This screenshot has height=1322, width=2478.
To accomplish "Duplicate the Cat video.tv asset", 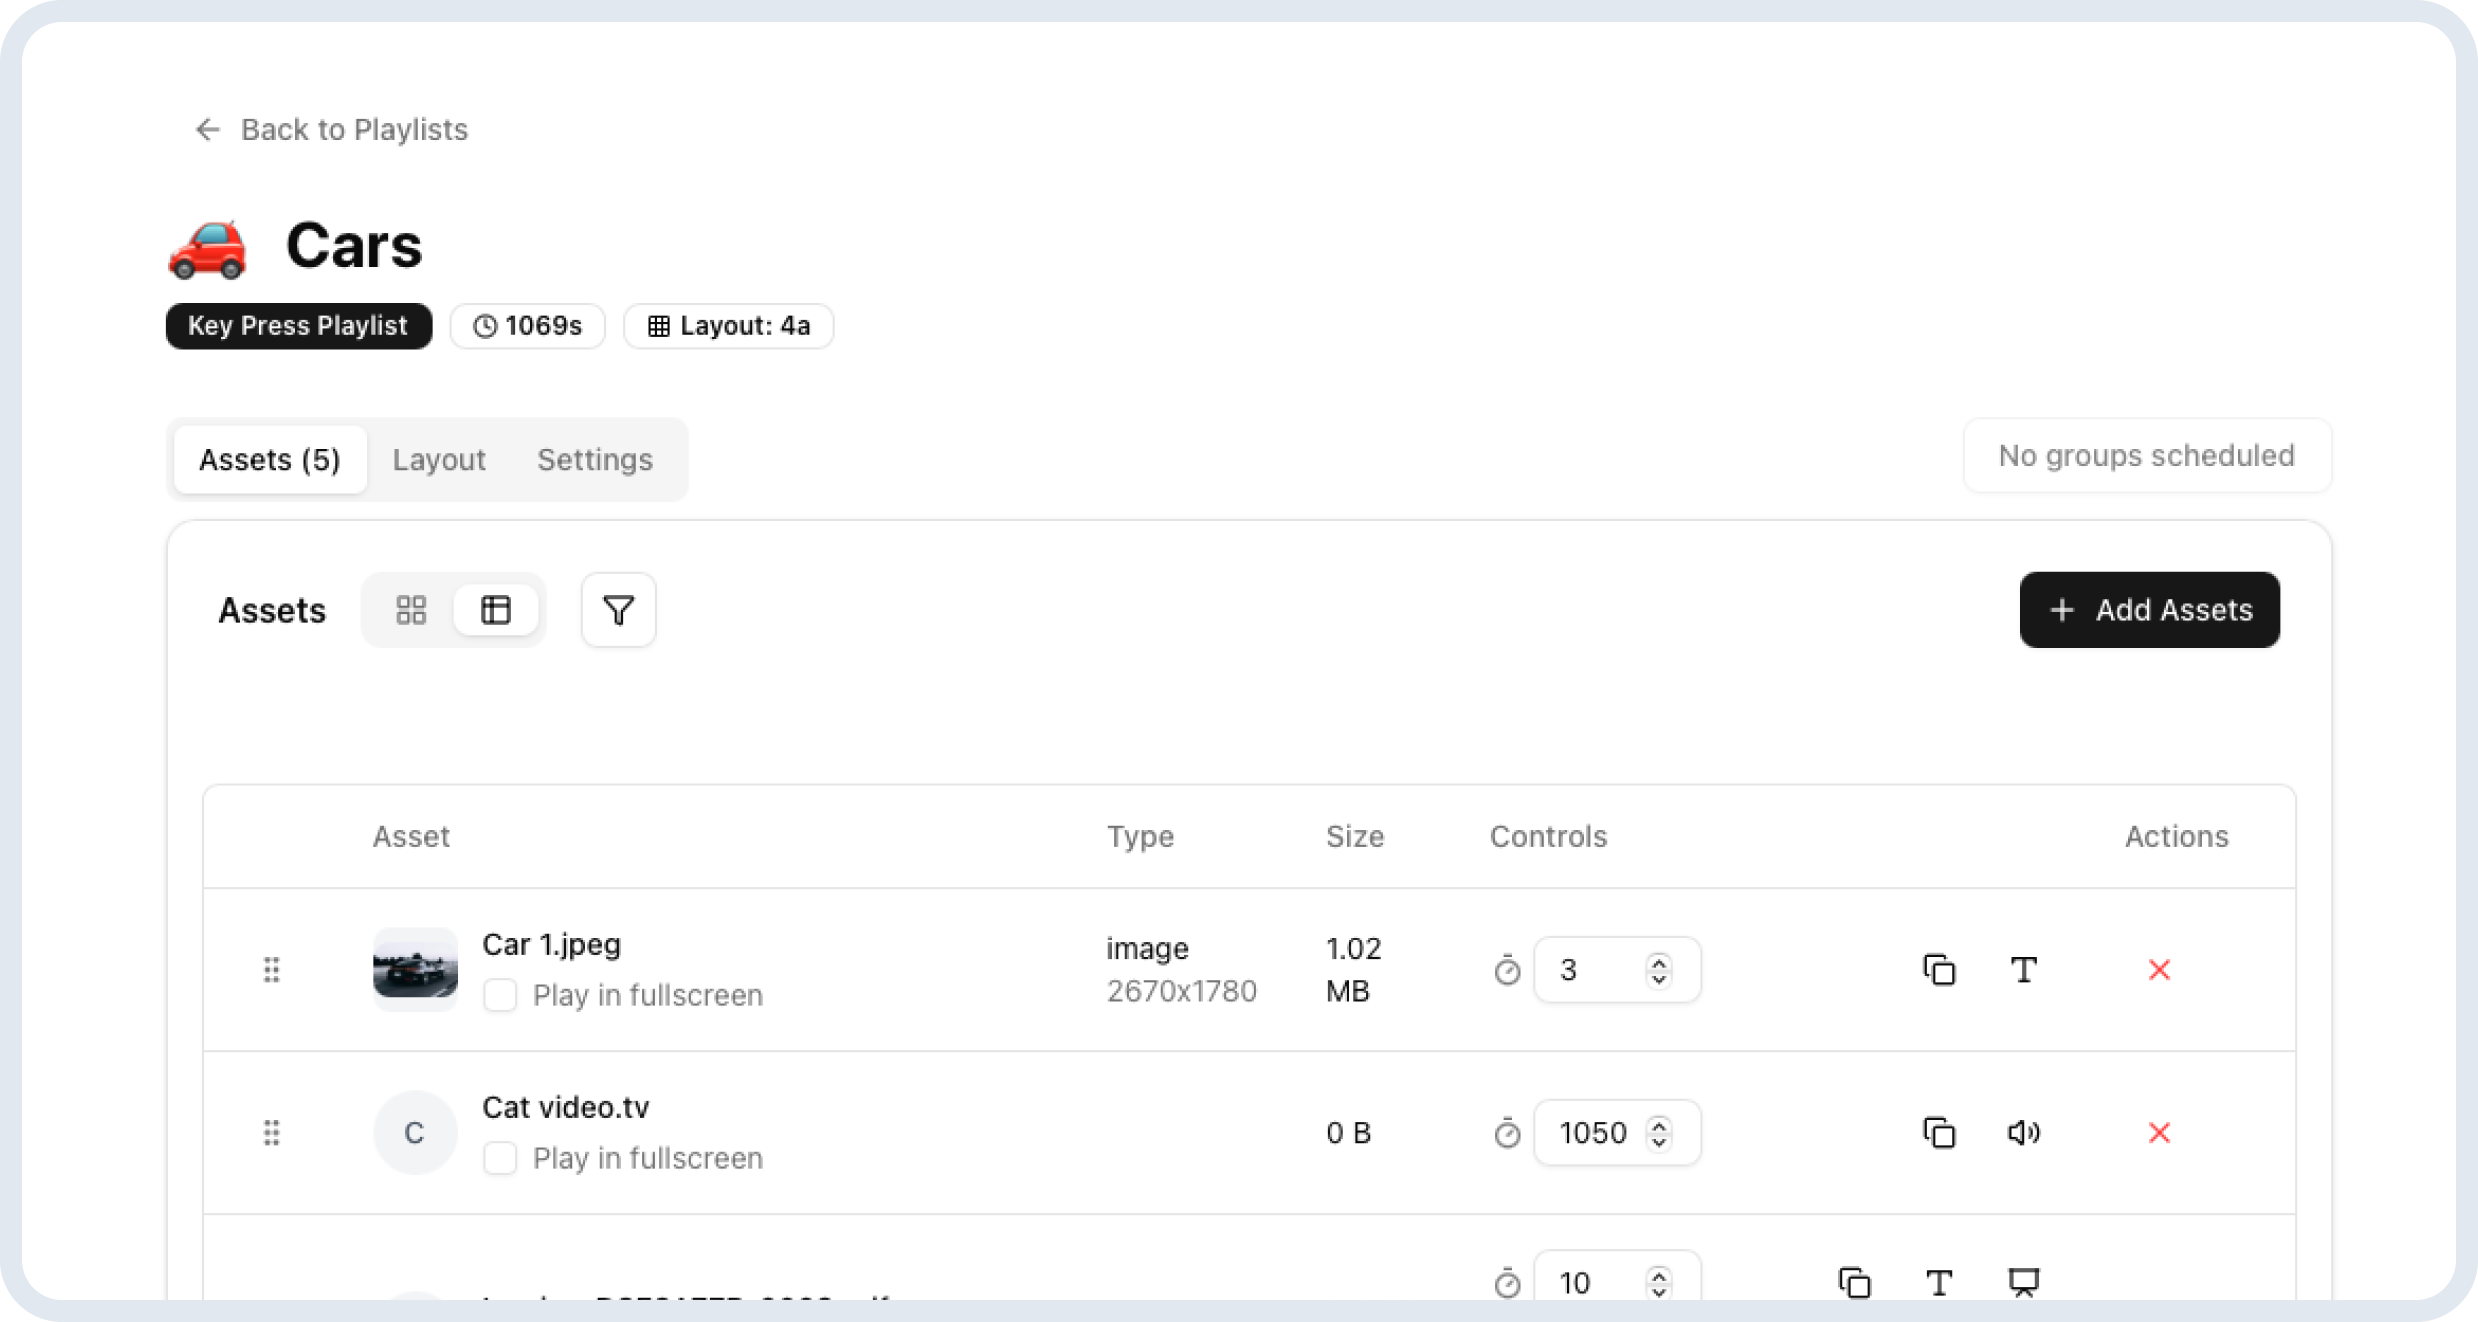I will coord(1939,1133).
